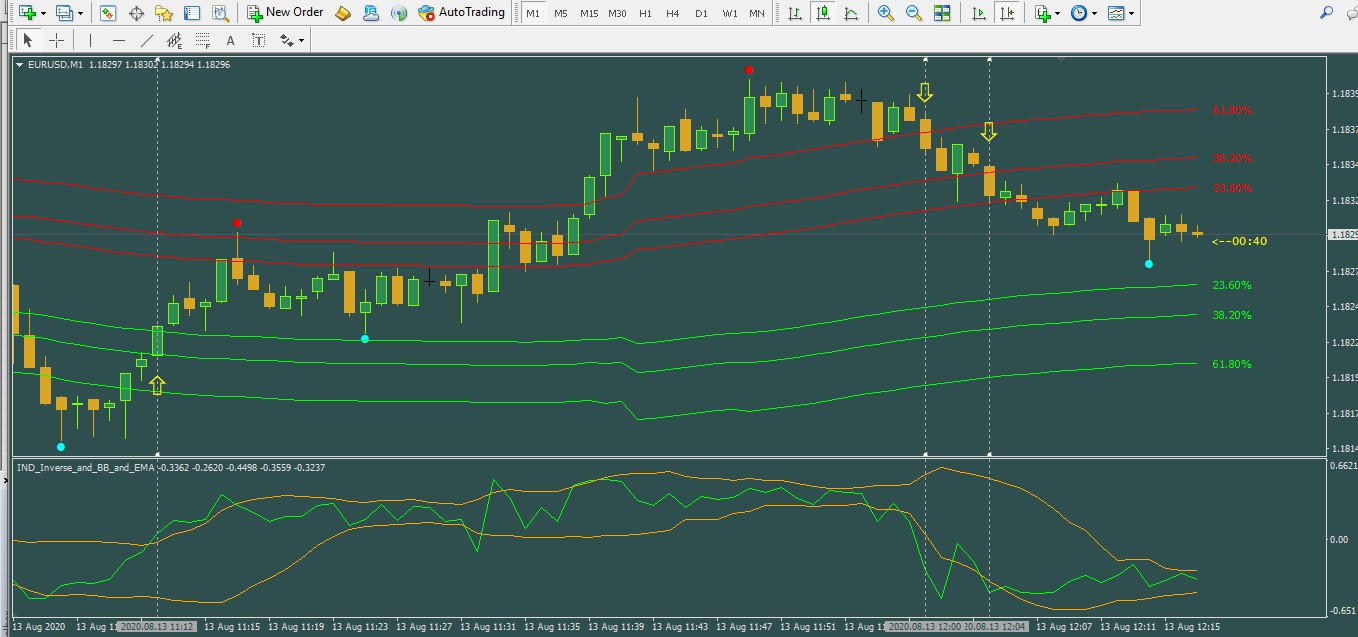Switch to H1 timeframe

pos(645,14)
